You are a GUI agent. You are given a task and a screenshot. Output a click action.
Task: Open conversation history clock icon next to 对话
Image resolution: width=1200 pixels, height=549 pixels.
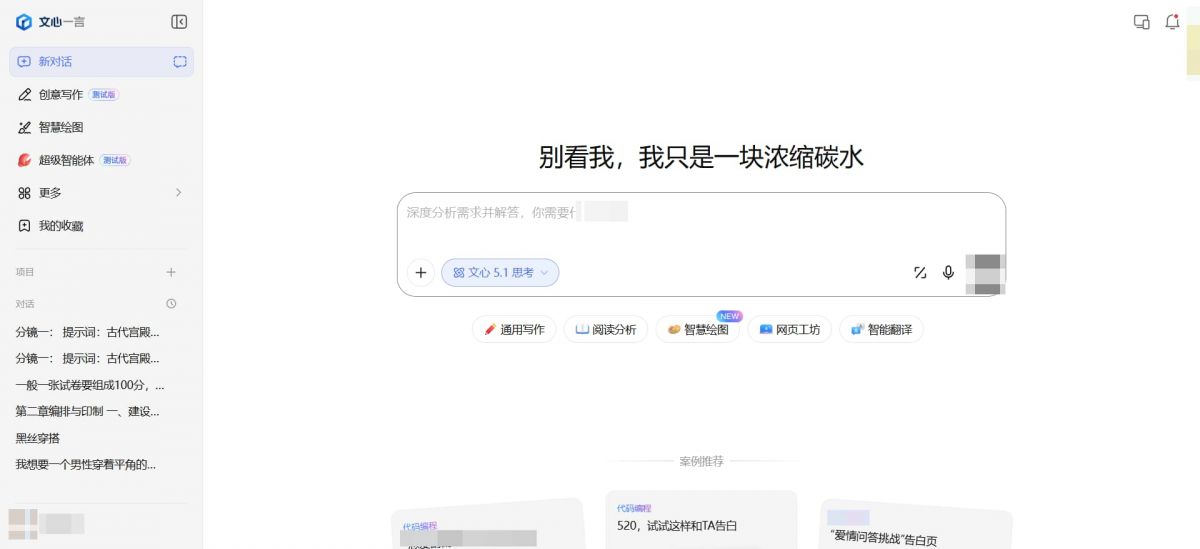[171, 304]
